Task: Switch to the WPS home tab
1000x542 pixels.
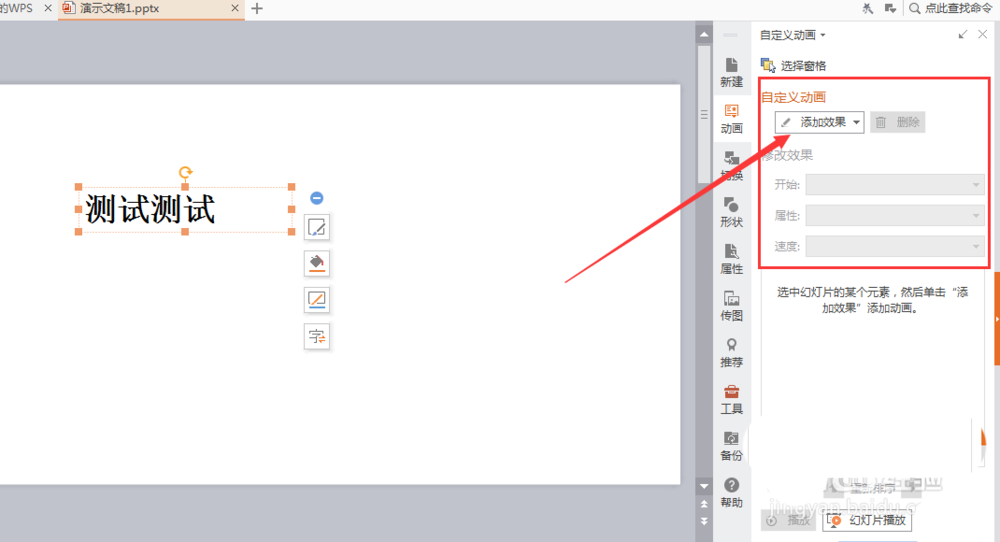Action: (x=17, y=8)
